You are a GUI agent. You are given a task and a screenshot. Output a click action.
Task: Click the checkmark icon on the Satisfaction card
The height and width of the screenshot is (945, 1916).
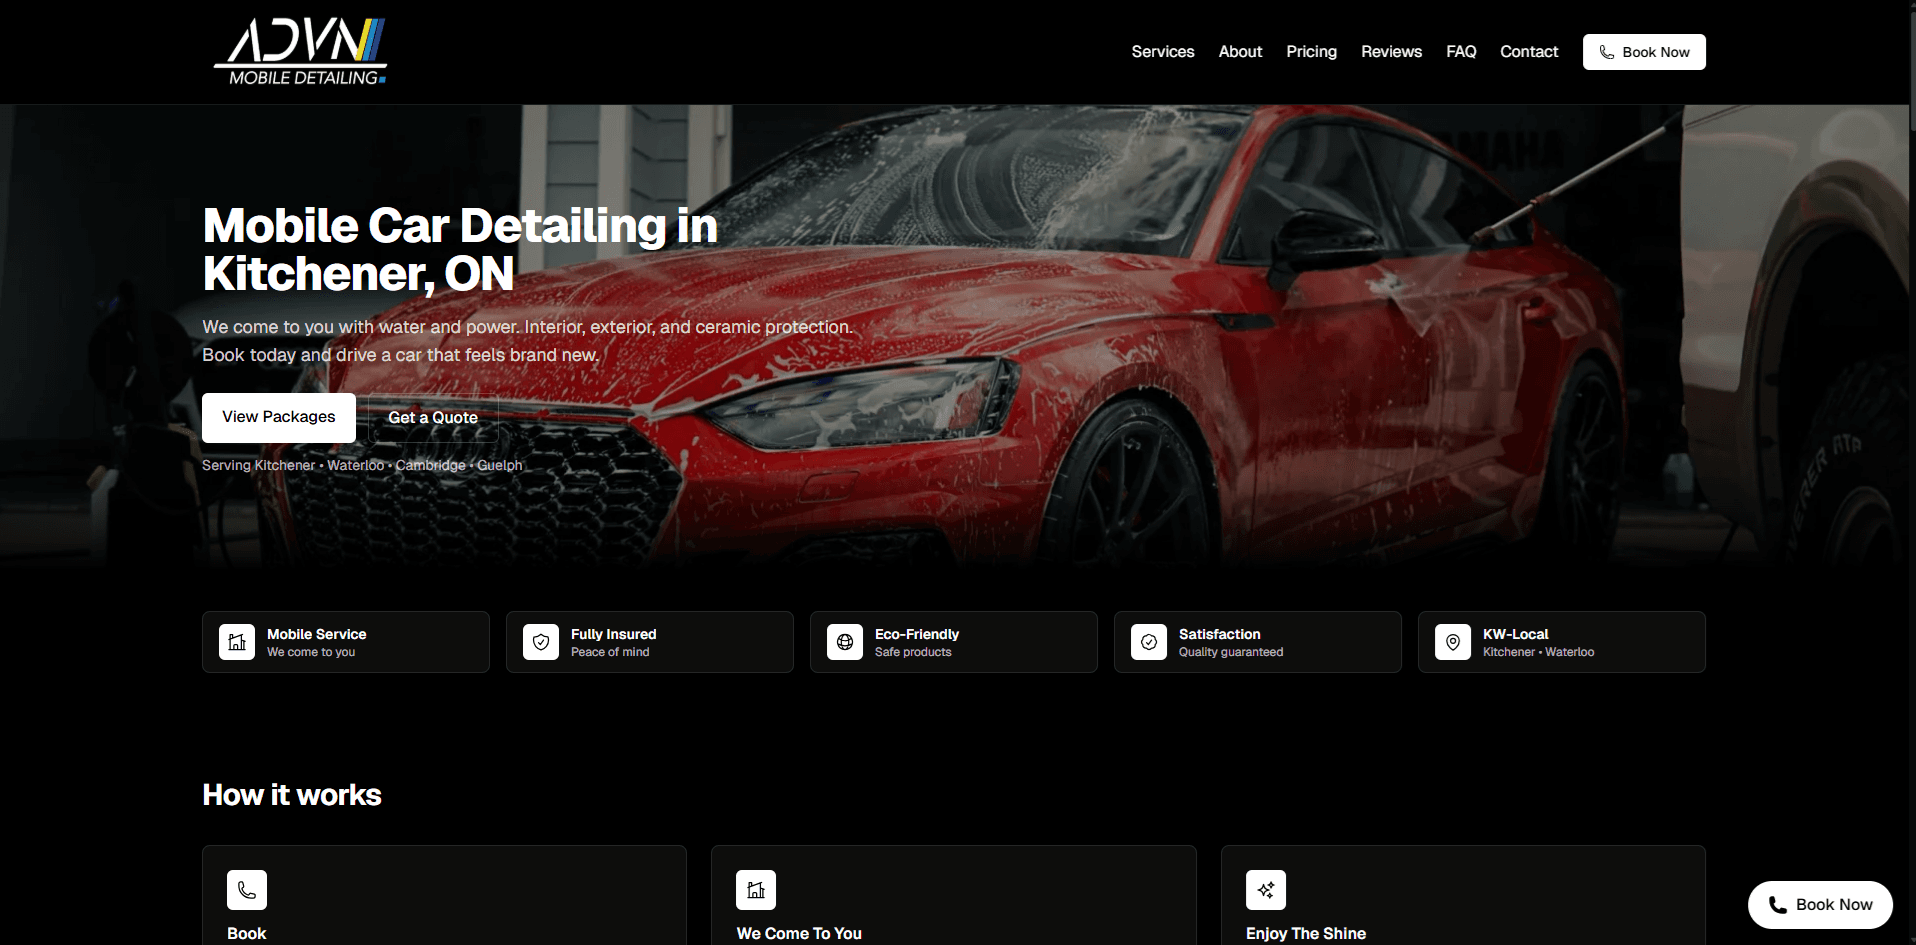1149,642
